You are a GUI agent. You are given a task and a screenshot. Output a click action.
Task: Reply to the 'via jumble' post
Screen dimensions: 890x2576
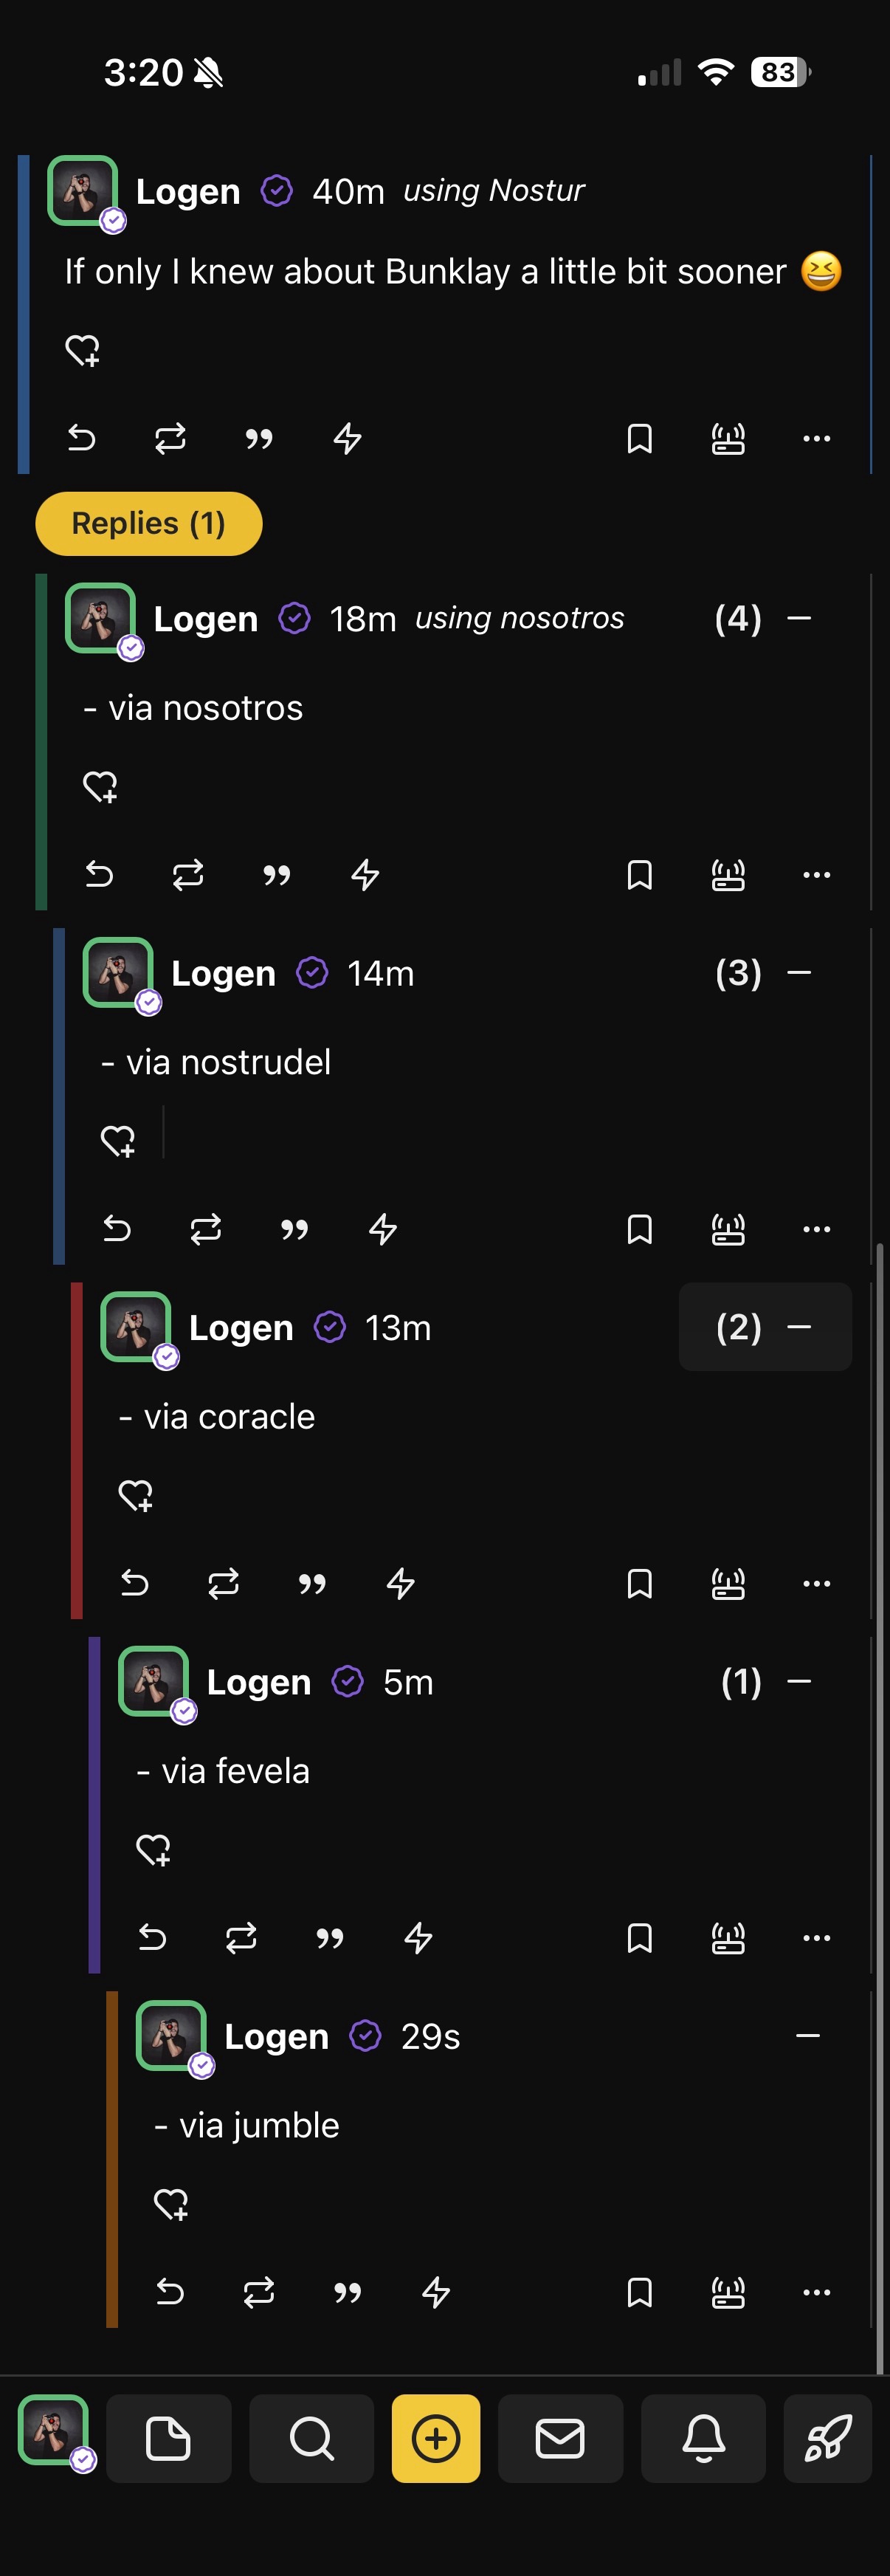point(171,2291)
